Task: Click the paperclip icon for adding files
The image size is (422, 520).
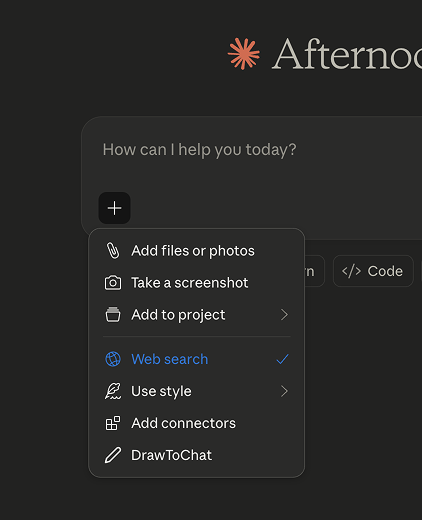Action: tap(113, 251)
